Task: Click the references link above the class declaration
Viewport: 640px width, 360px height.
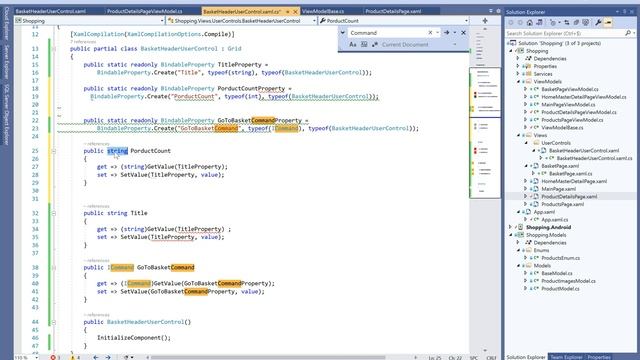Action: pyautogui.click(x=83, y=42)
